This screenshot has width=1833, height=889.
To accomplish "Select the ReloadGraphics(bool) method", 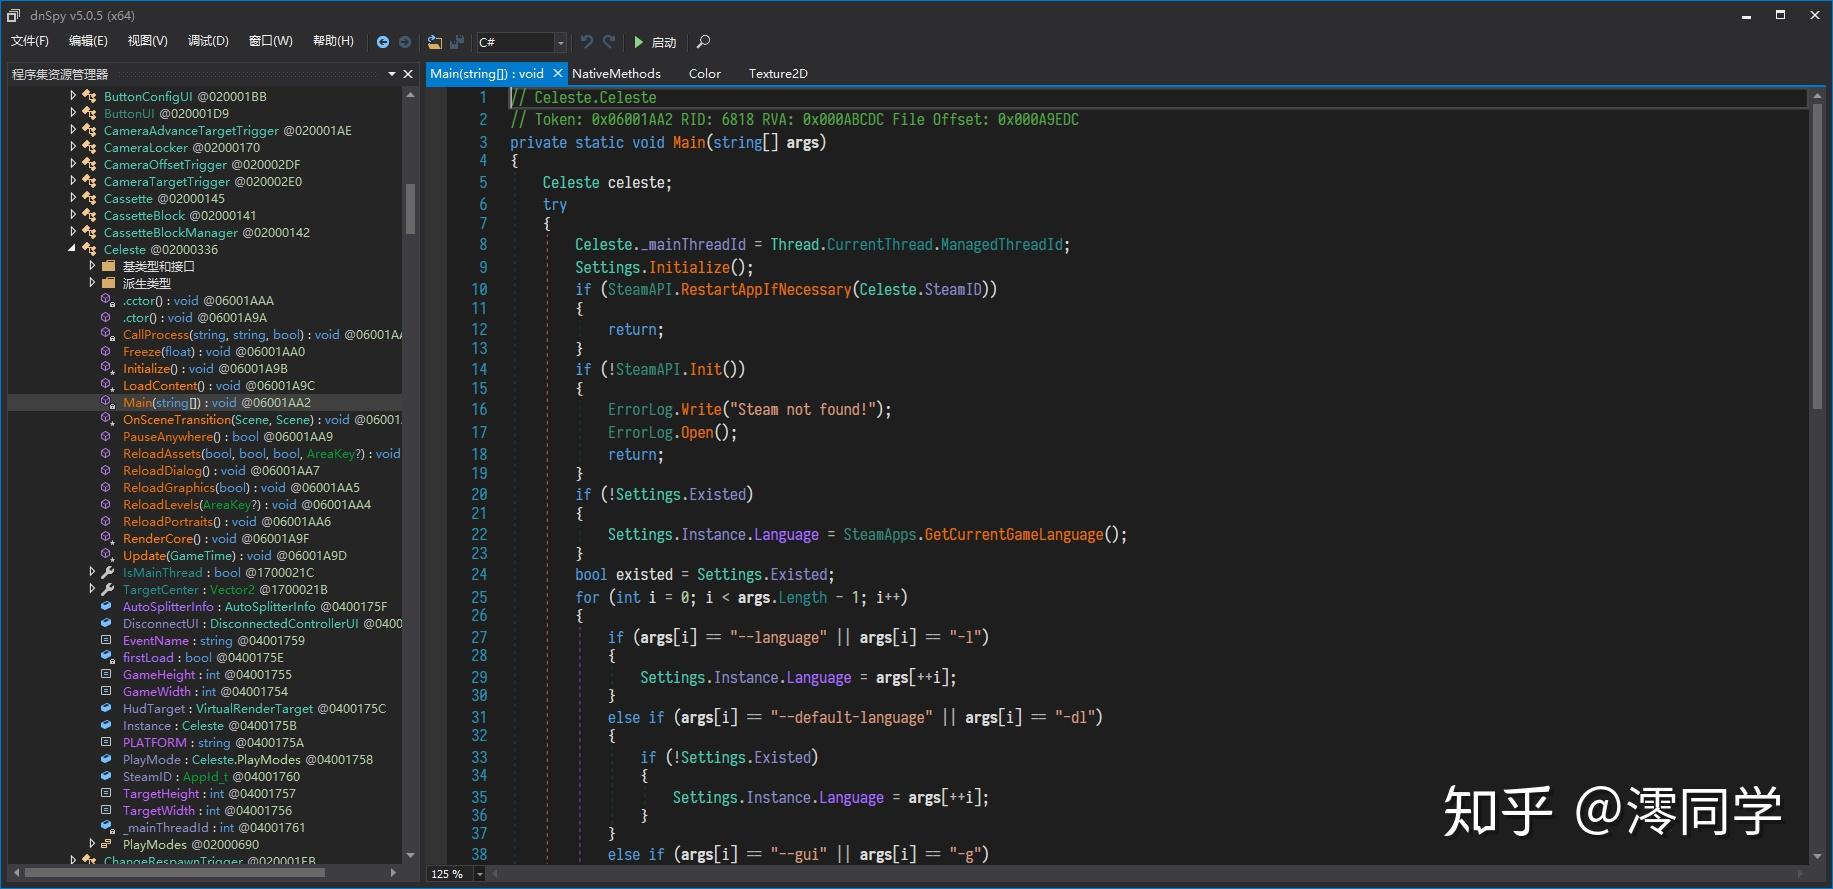I will pyautogui.click(x=241, y=487).
